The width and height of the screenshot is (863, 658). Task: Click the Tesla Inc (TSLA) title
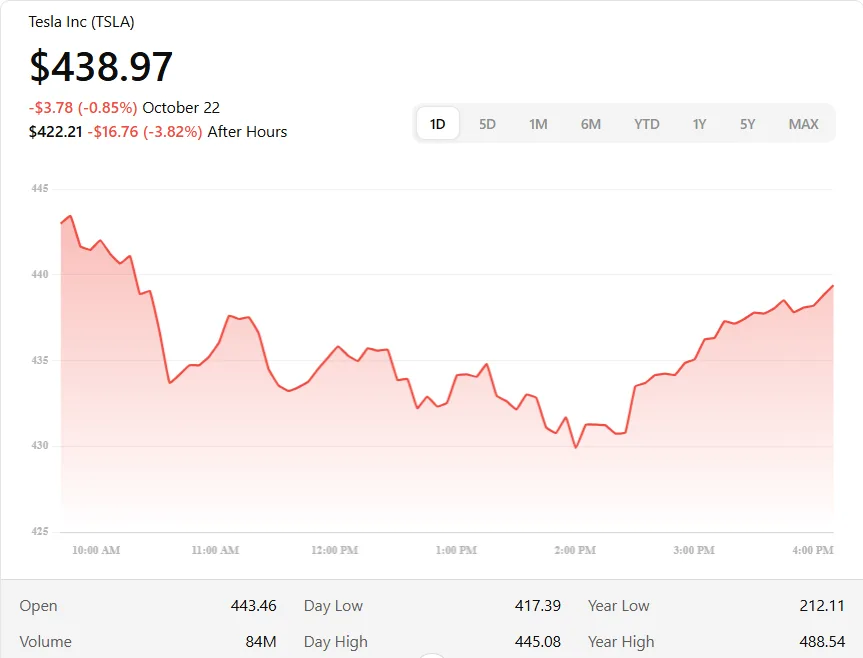[x=81, y=21]
